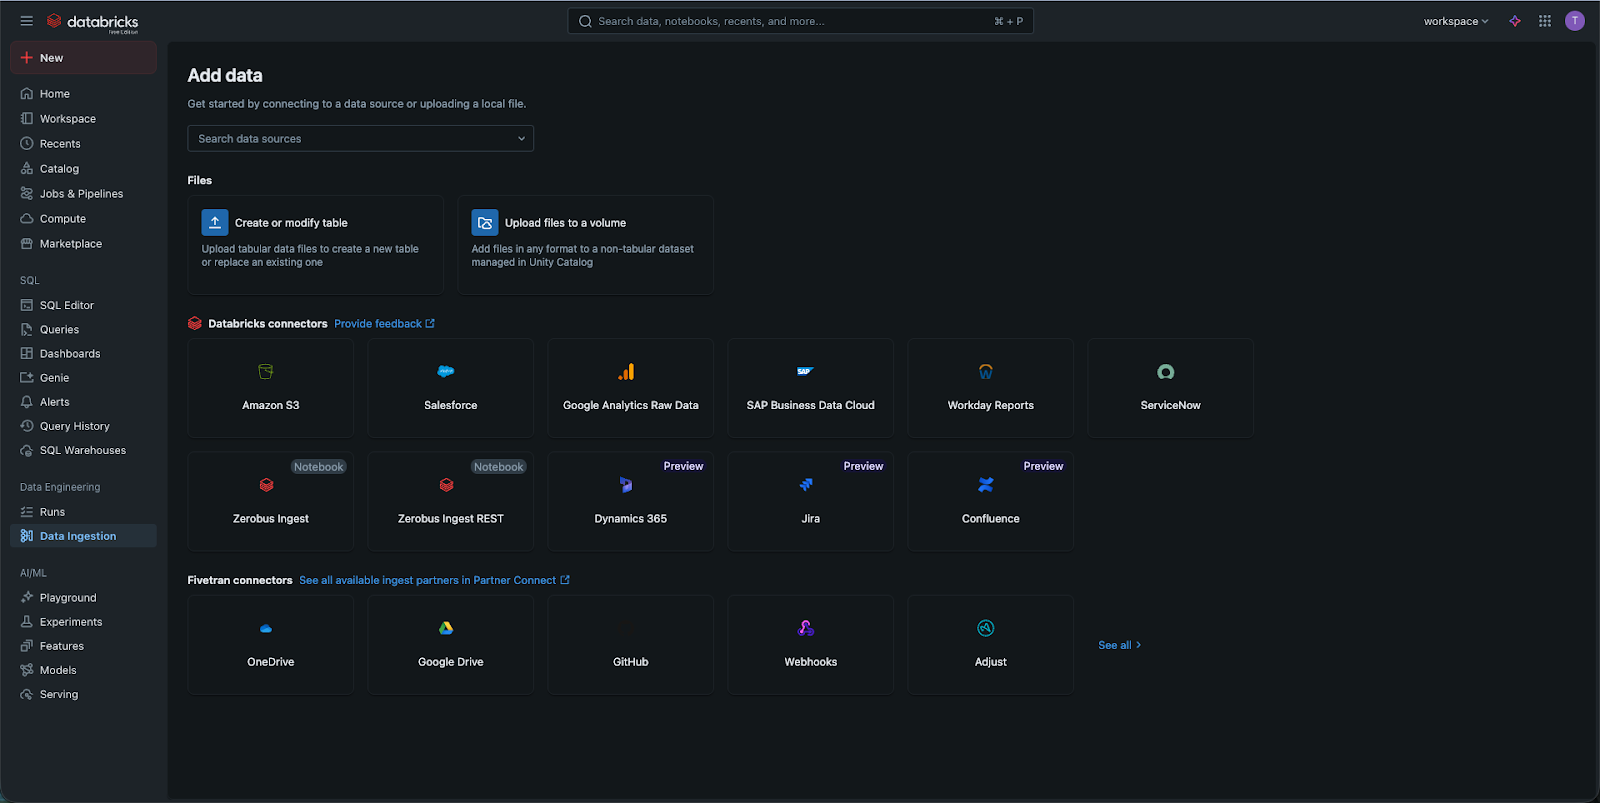Viewport: 1600px width, 803px height.
Task: Open the app switcher grid icon
Action: pyautogui.click(x=1545, y=21)
